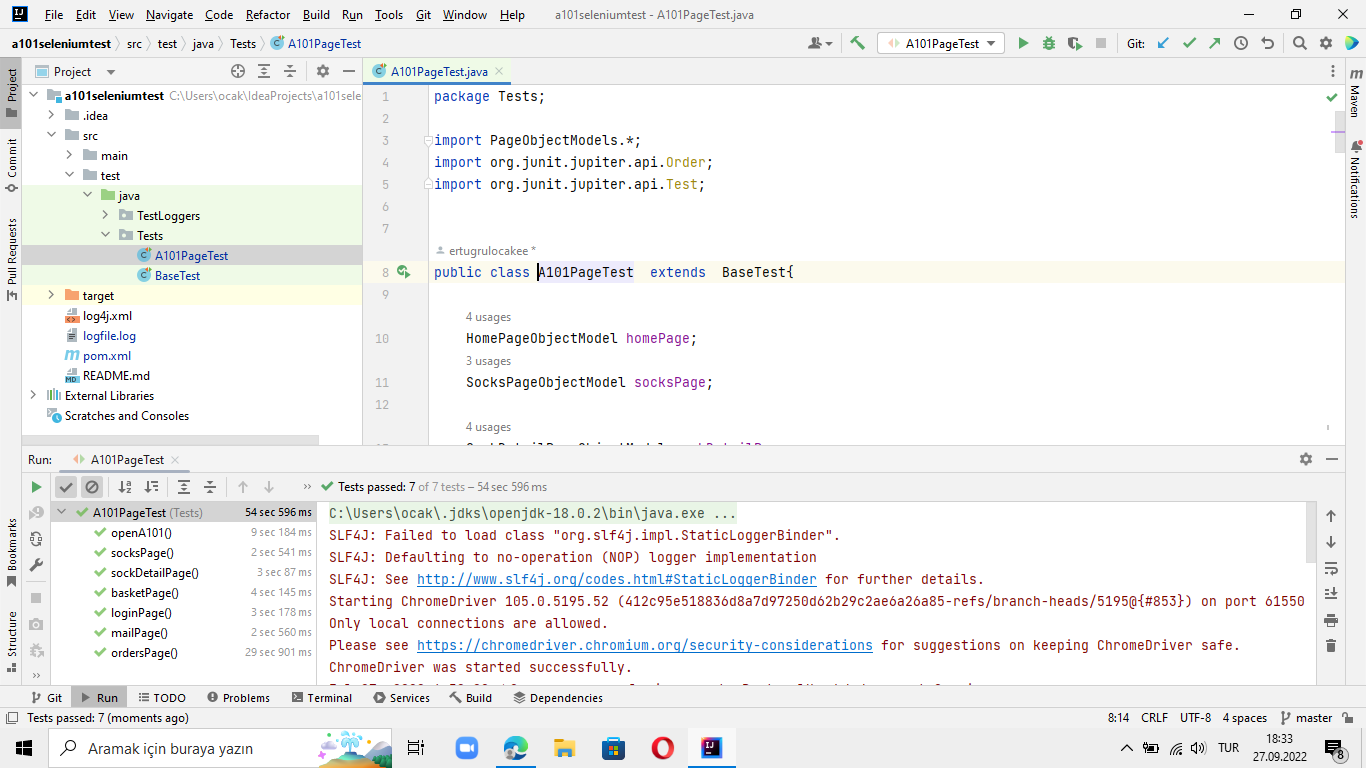This screenshot has height=768, width=1366.
Task: Click the select opened file target icon
Action: coord(238,71)
